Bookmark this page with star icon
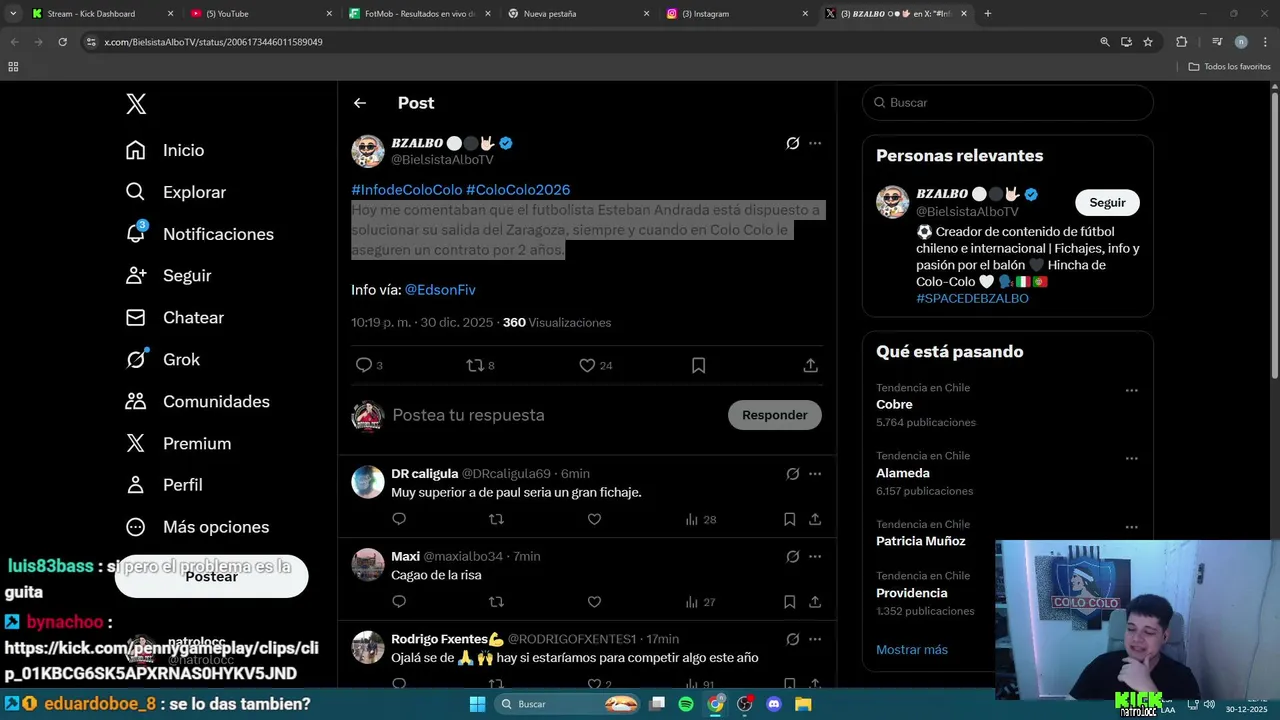 point(1148,42)
